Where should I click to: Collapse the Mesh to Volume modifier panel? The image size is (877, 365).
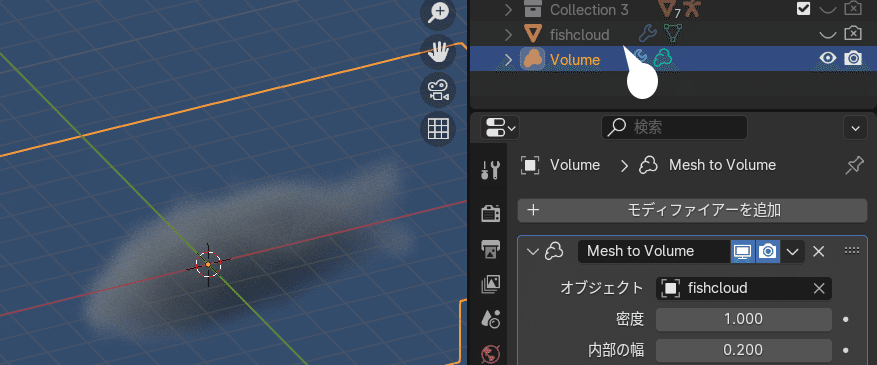tap(533, 252)
